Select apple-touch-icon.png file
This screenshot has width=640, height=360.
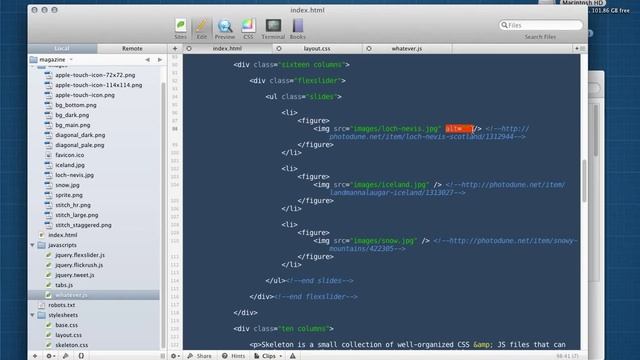coord(85,95)
